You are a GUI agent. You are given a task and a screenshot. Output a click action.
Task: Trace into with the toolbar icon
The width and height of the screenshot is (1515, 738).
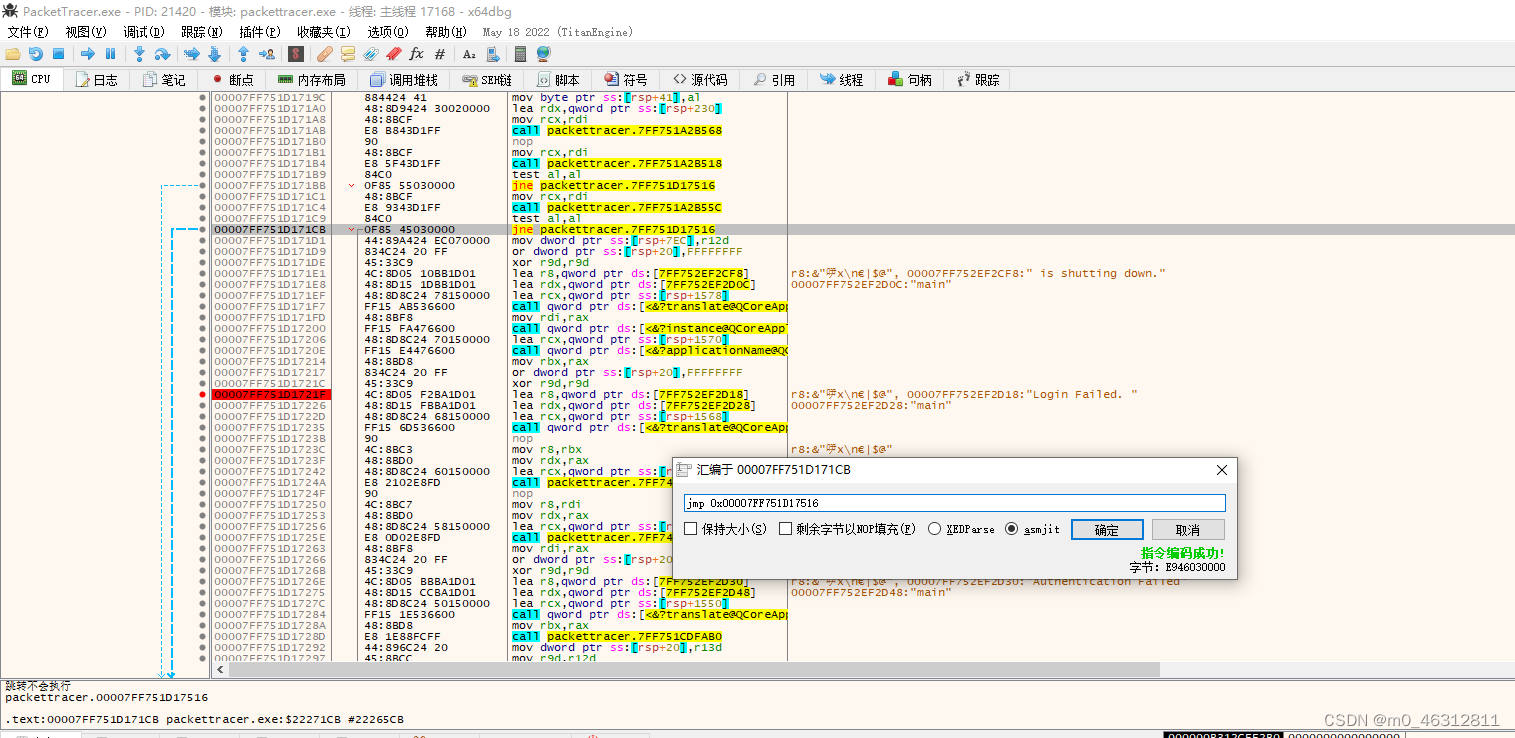(192, 54)
